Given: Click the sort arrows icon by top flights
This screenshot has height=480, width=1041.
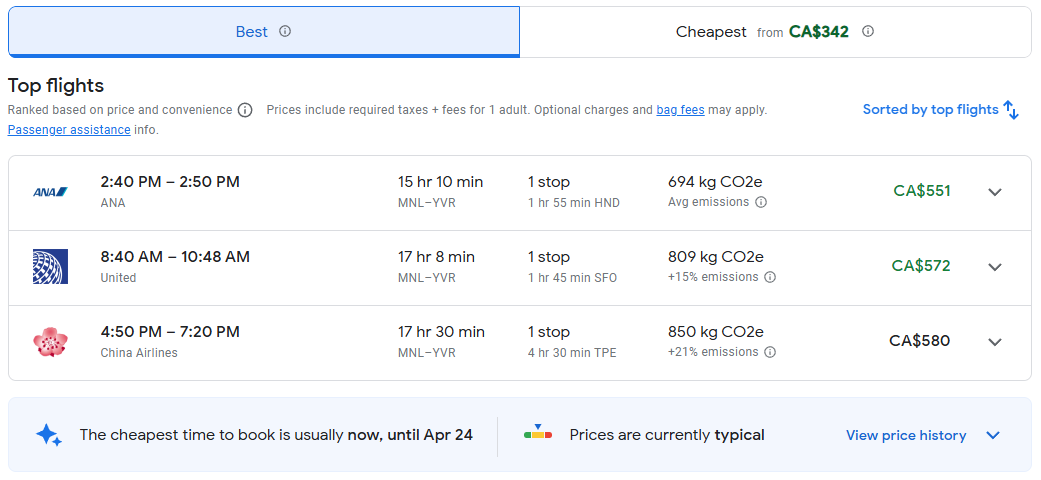Looking at the screenshot, I should coord(1011,110).
